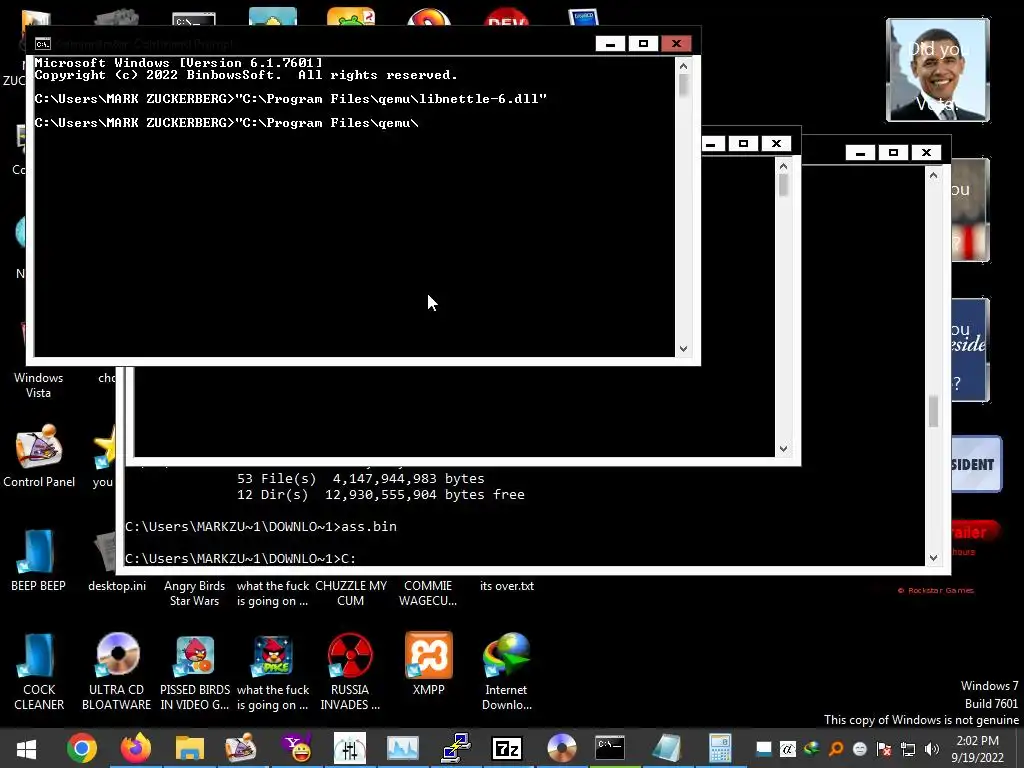Click the front Command Prompt scrollbar thumb
The width and height of the screenshot is (1024, 768).
pos(683,86)
